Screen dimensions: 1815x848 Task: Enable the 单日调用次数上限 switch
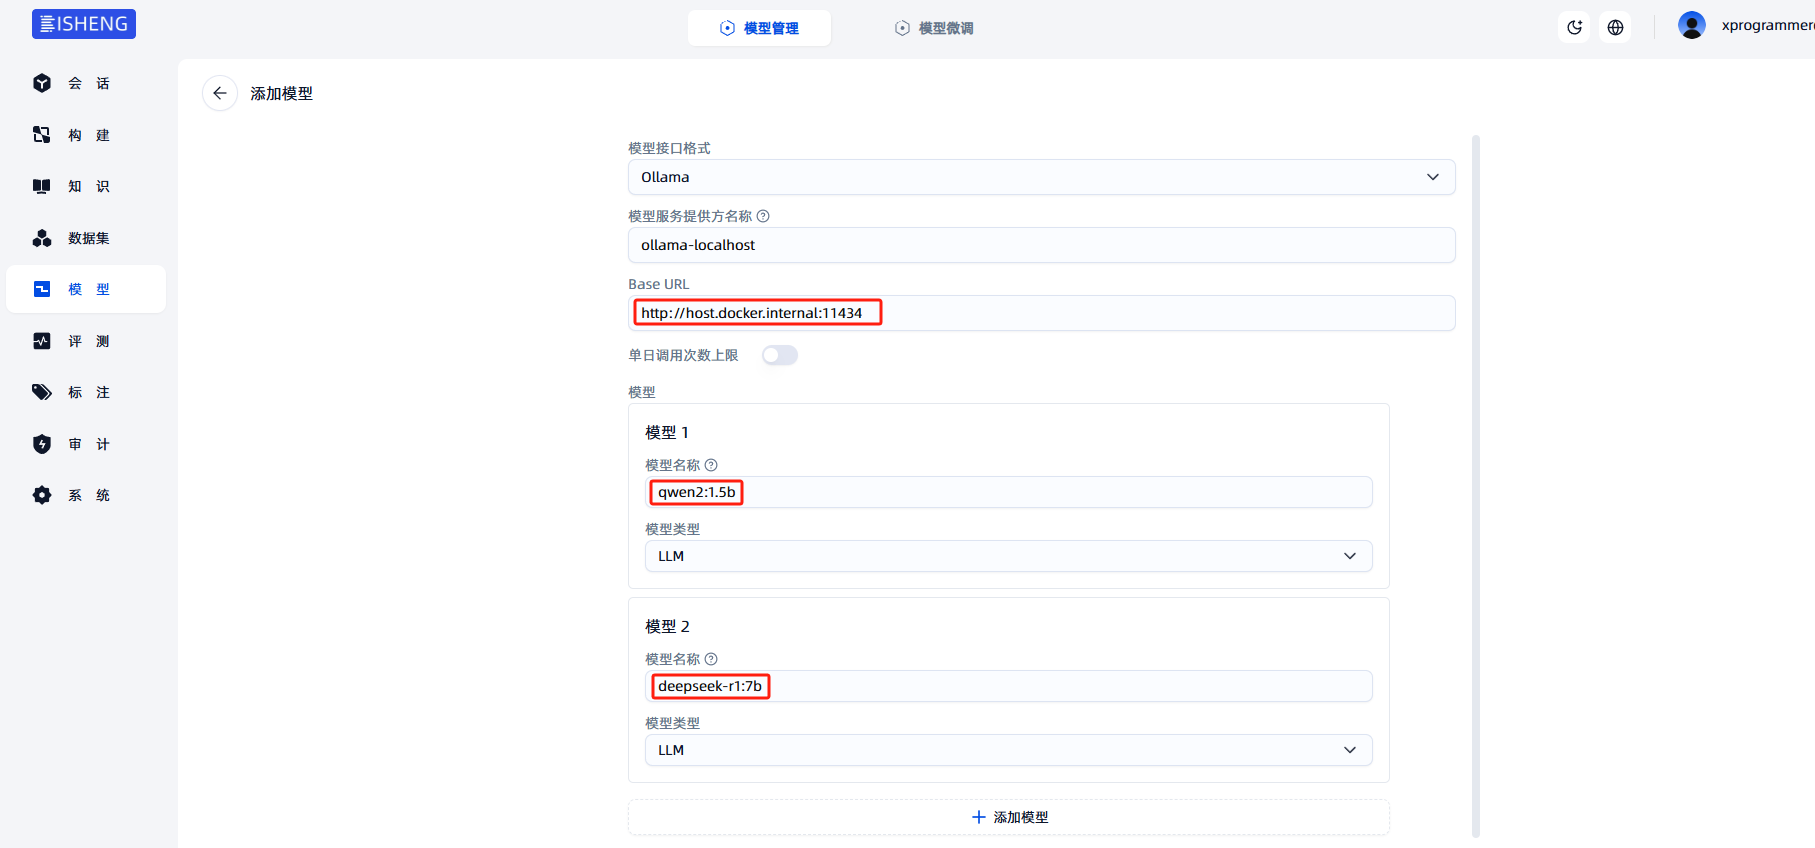click(779, 355)
